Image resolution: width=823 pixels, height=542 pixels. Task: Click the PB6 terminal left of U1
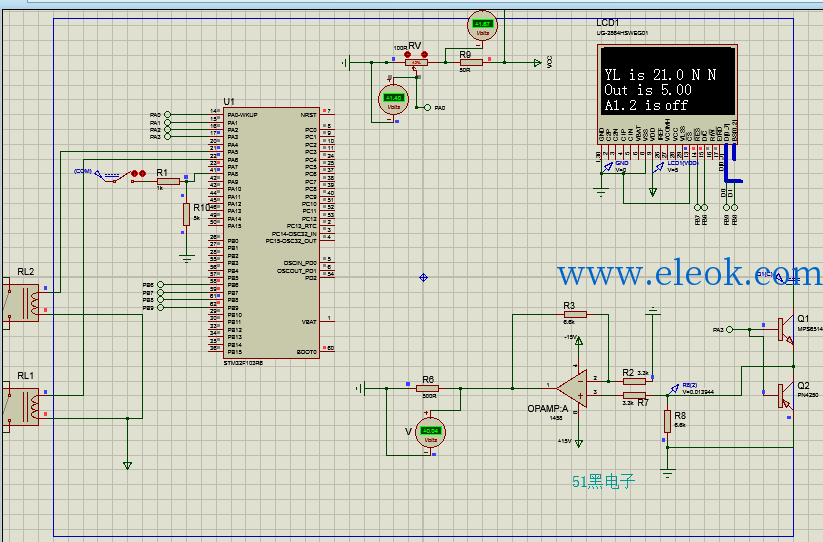coord(161,285)
